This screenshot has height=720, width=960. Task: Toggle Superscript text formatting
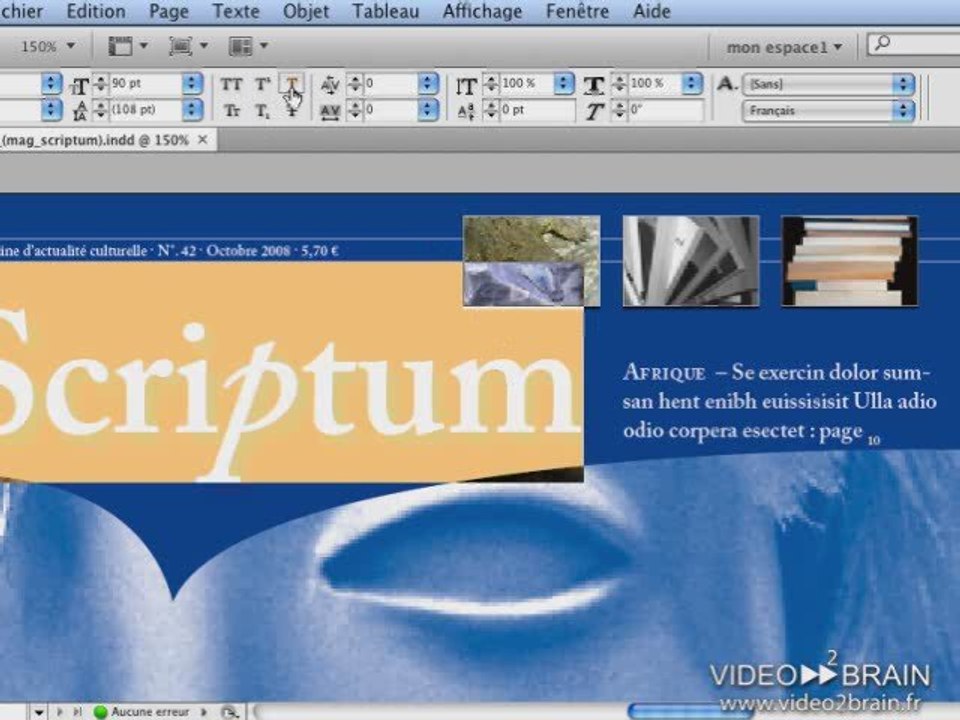click(263, 84)
